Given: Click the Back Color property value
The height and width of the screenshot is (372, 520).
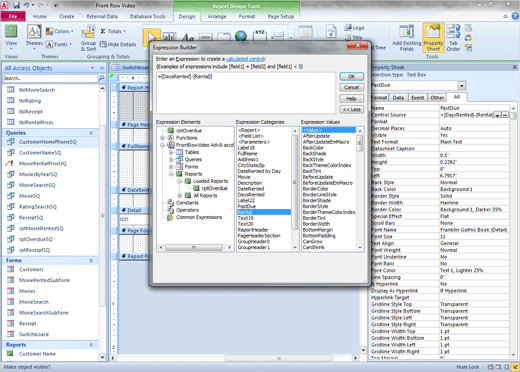Looking at the screenshot, I should click(x=473, y=189).
